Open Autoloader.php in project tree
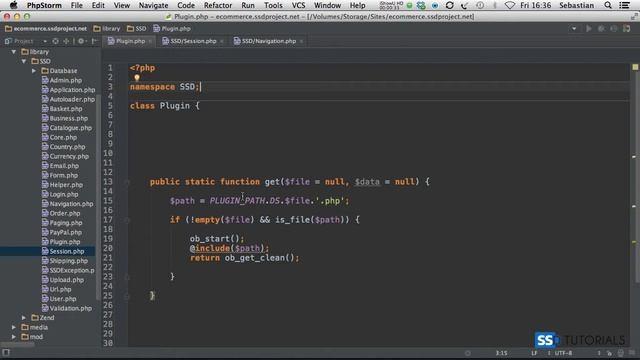640x360 pixels. pos(68,99)
